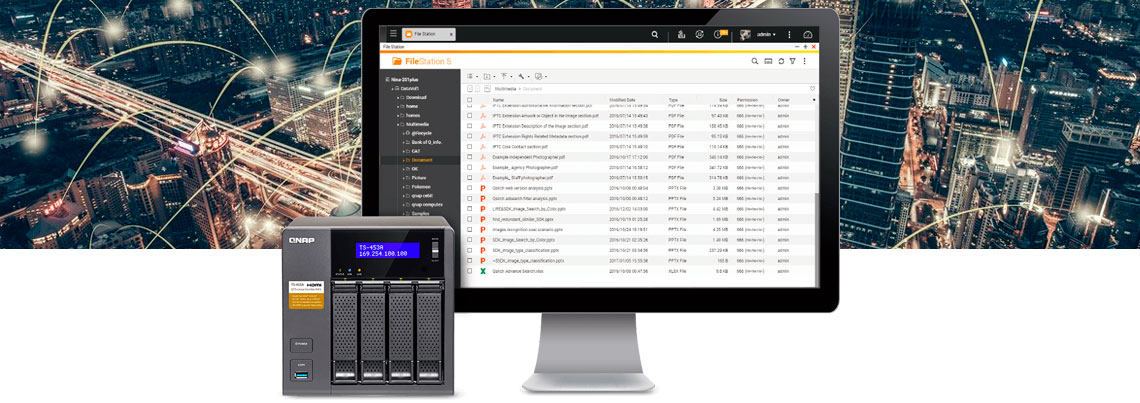Go forward using the right navigation arrow

[x=478, y=88]
